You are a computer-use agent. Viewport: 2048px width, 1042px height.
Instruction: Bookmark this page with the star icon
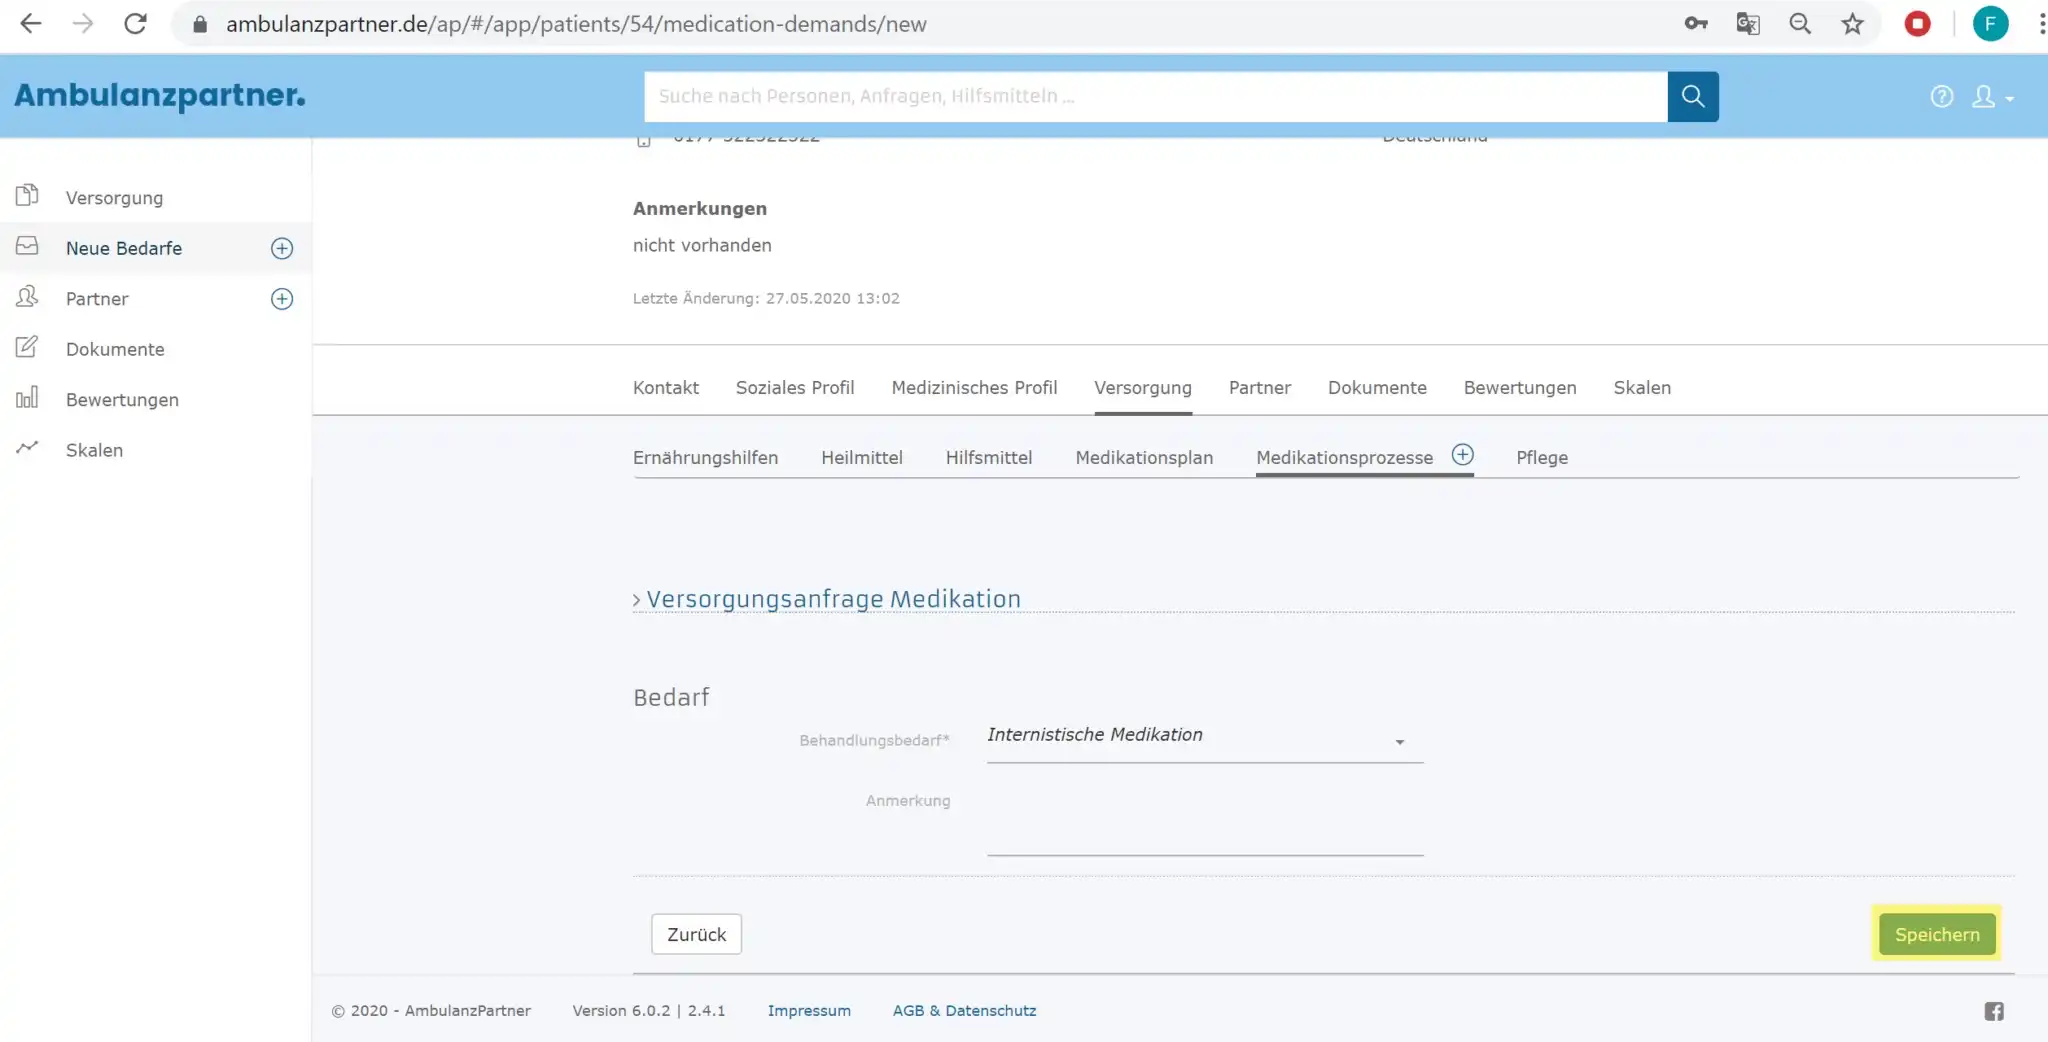pyautogui.click(x=1852, y=24)
